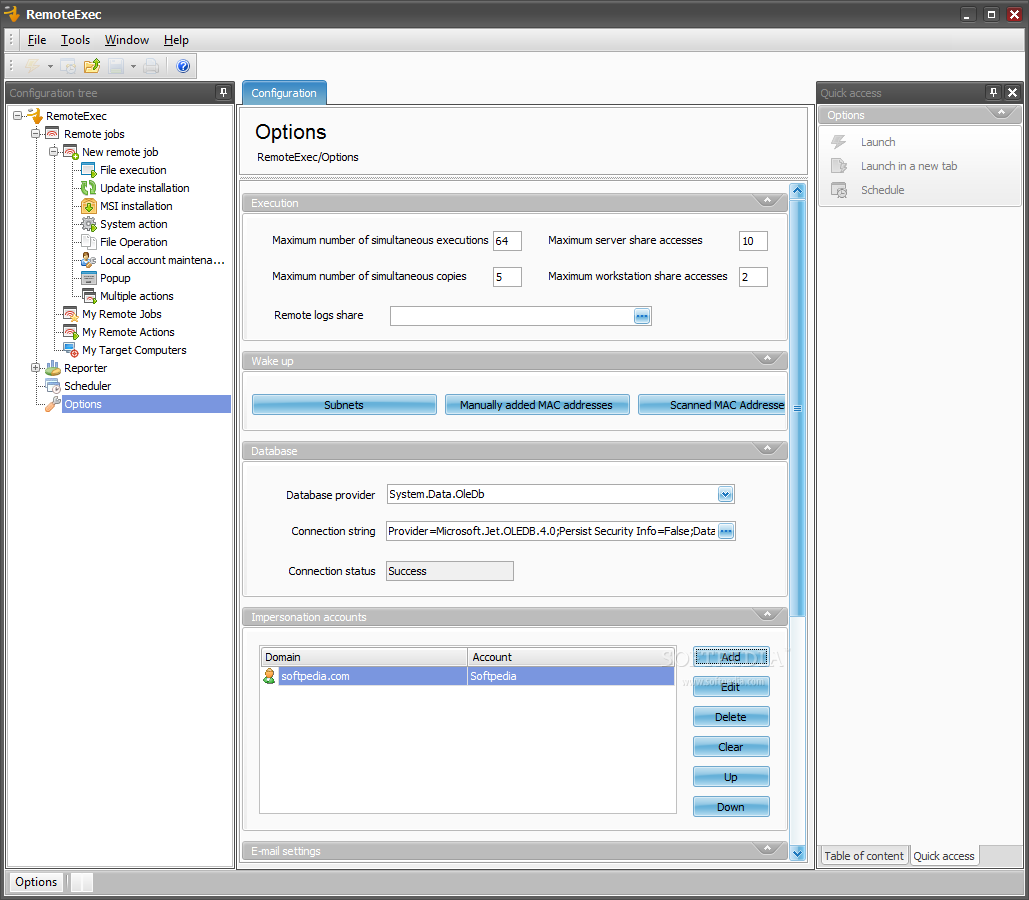Select Update installation tree item

pyautogui.click(x=144, y=188)
